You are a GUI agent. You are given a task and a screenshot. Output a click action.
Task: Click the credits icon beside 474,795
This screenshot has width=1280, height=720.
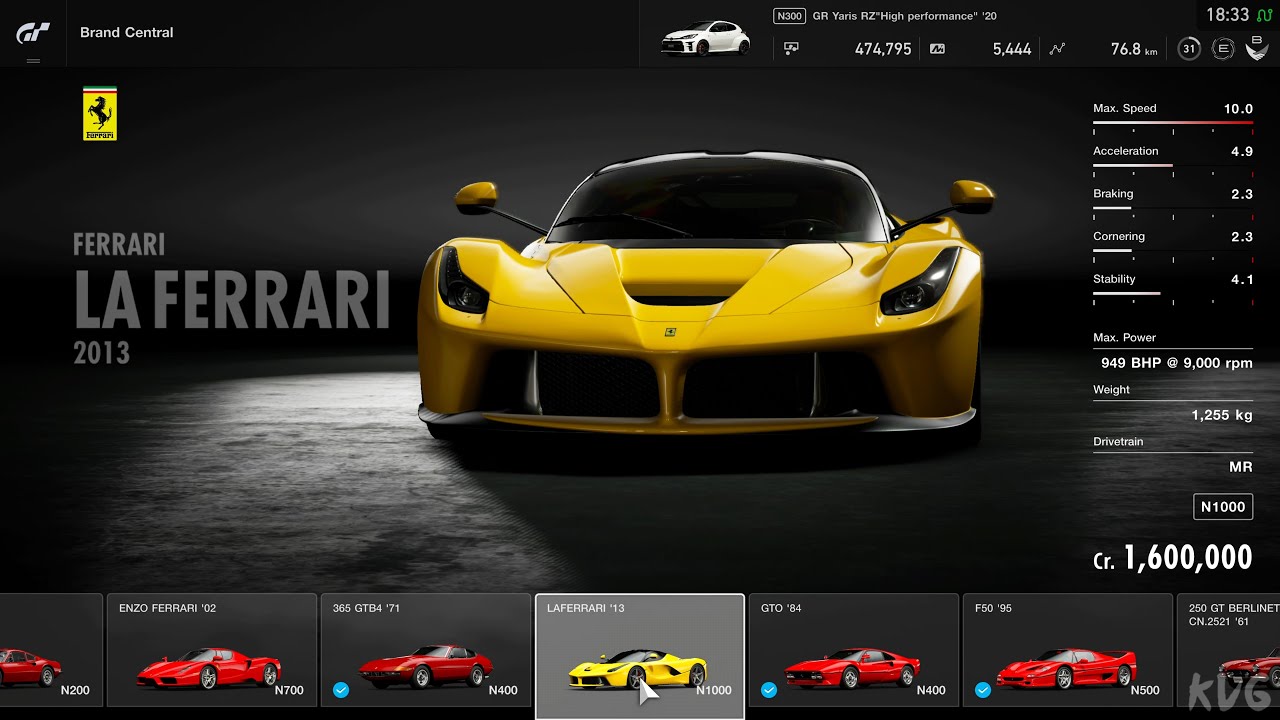pos(791,48)
